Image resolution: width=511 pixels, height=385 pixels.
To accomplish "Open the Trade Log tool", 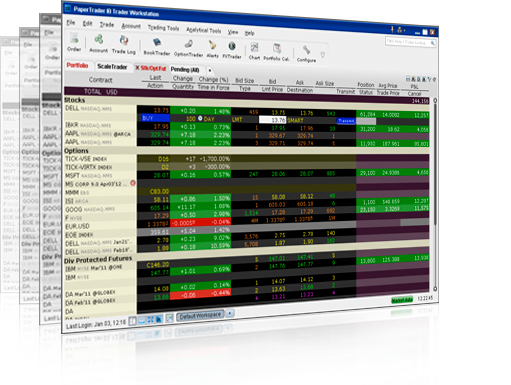I will pyautogui.click(x=124, y=45).
